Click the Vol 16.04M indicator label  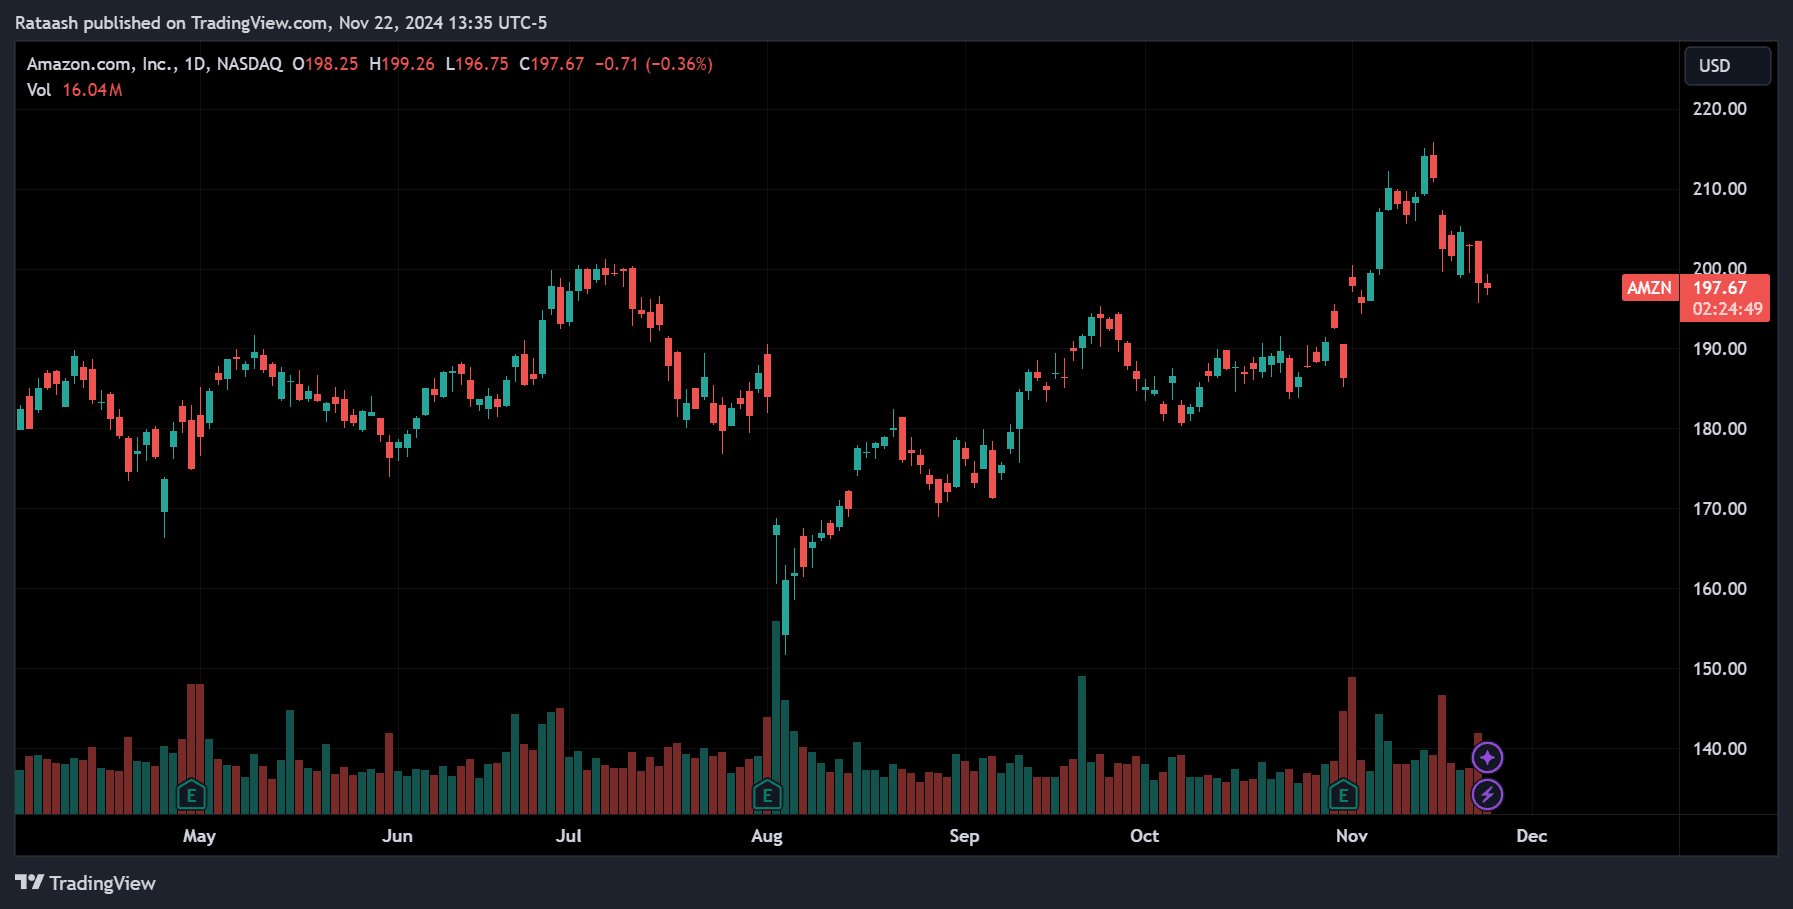point(75,90)
